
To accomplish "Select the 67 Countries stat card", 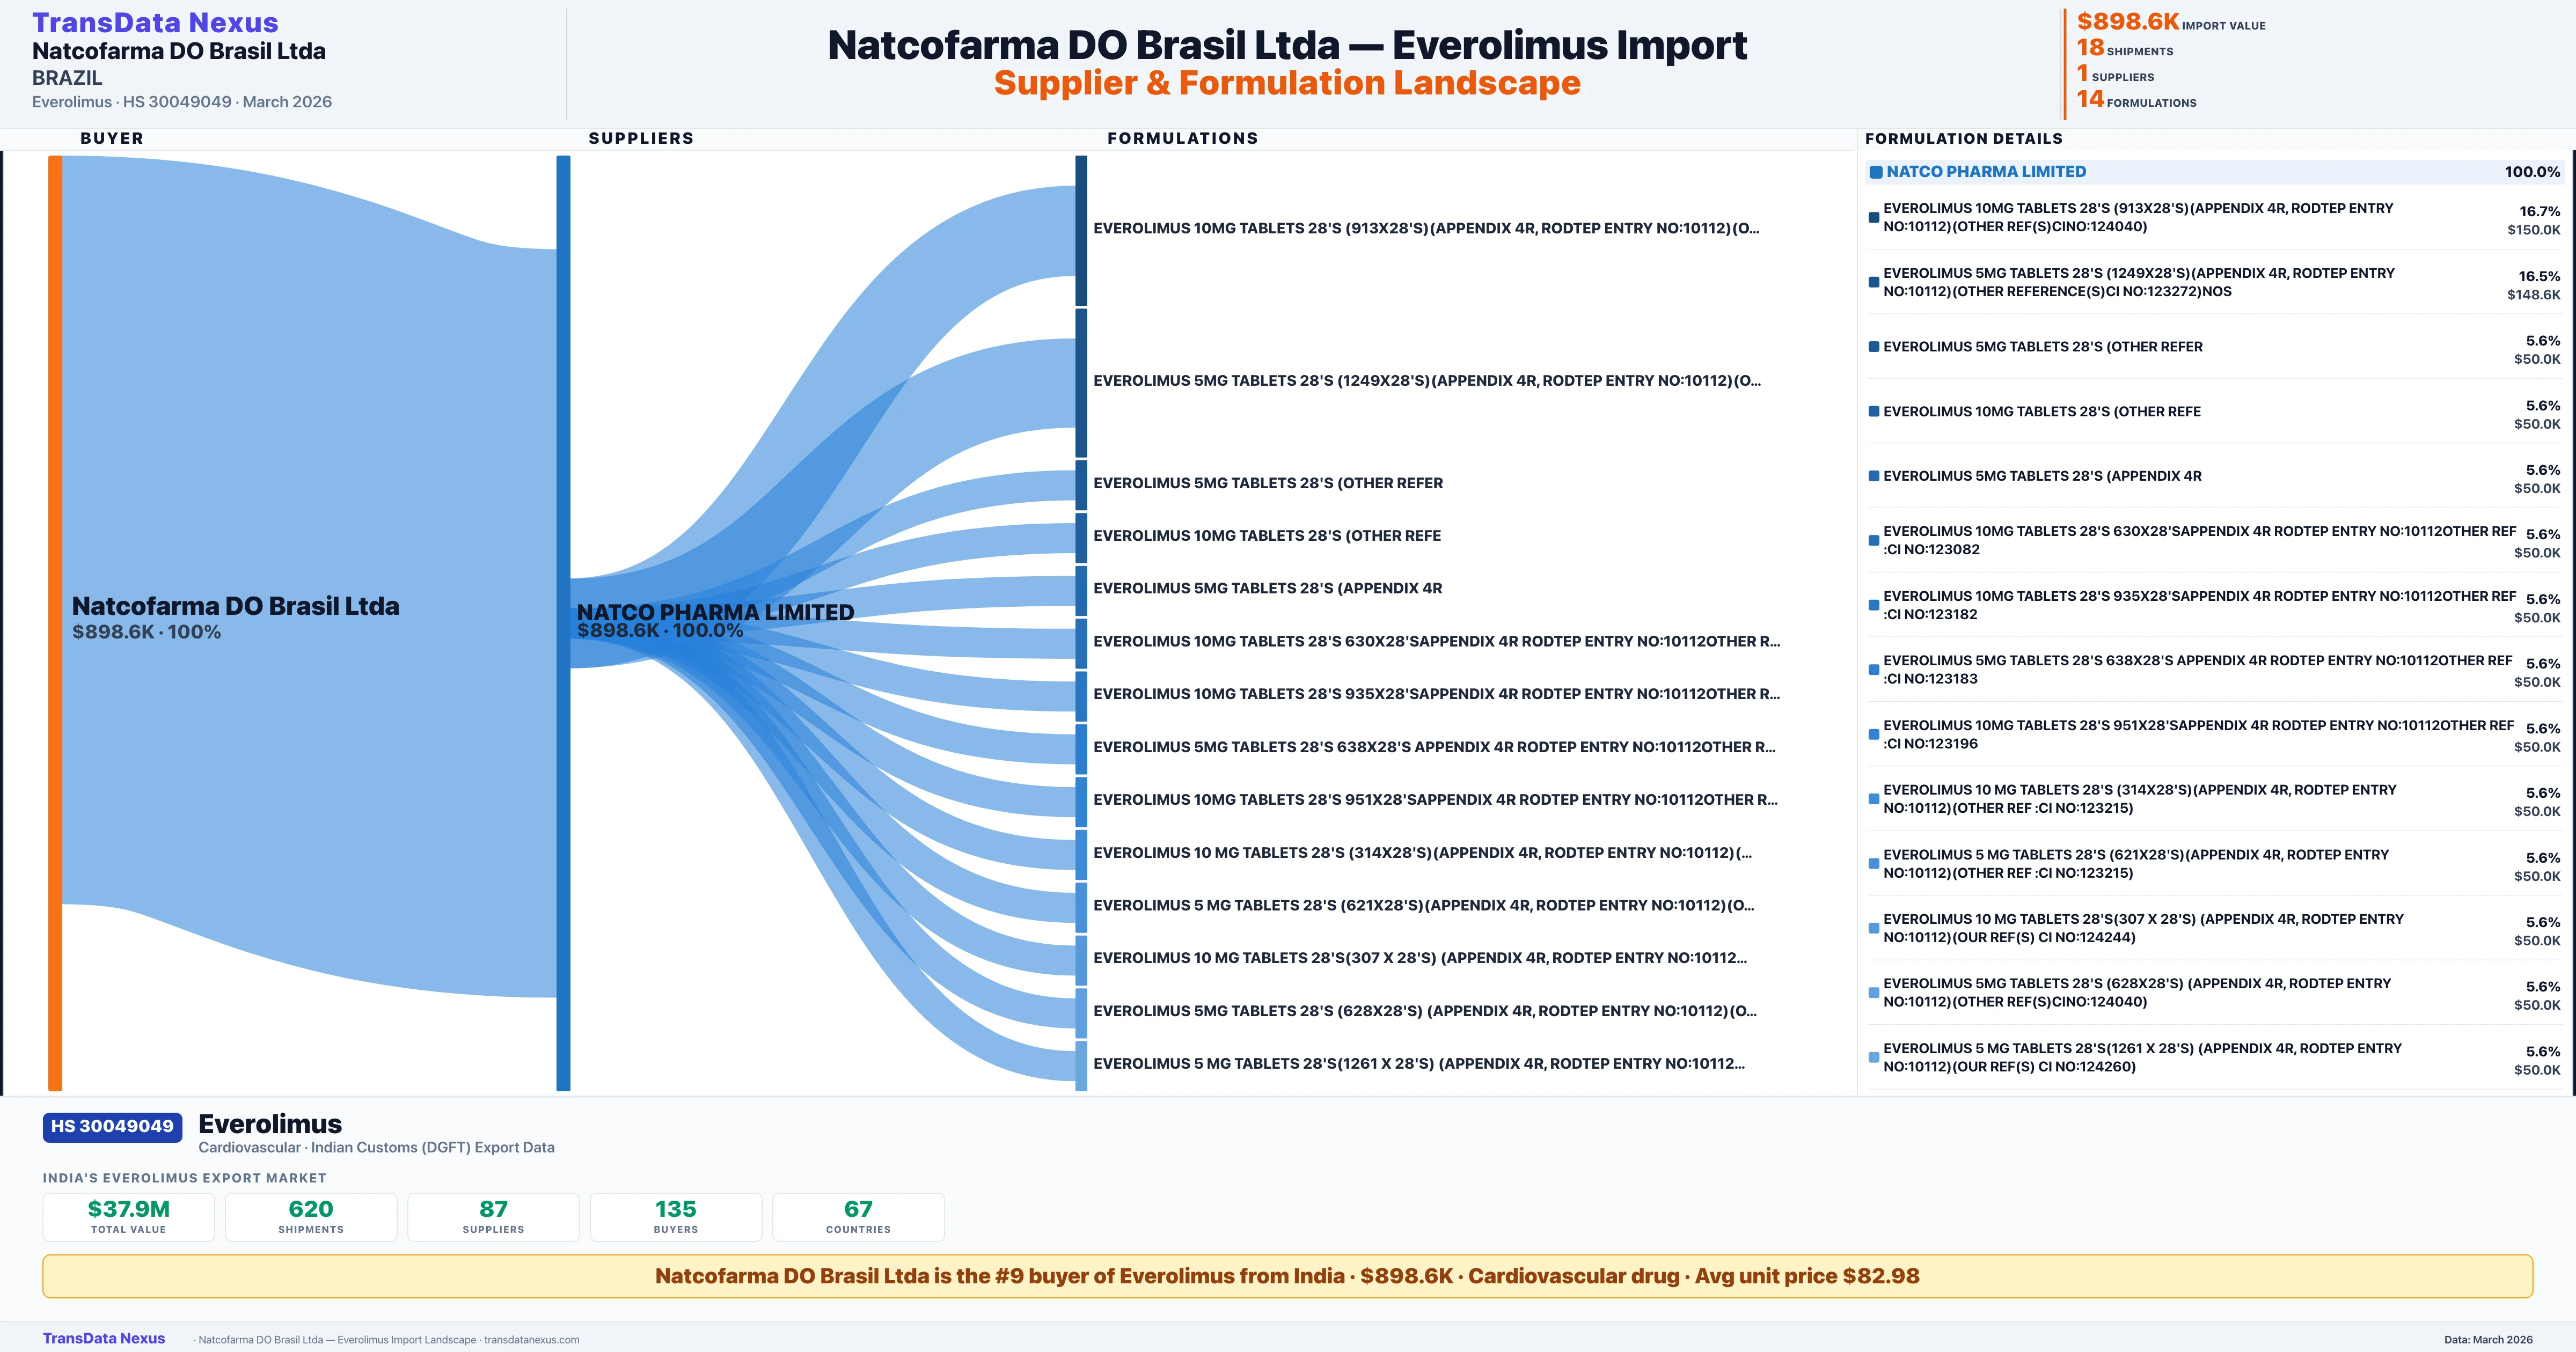I will 858,1217.
